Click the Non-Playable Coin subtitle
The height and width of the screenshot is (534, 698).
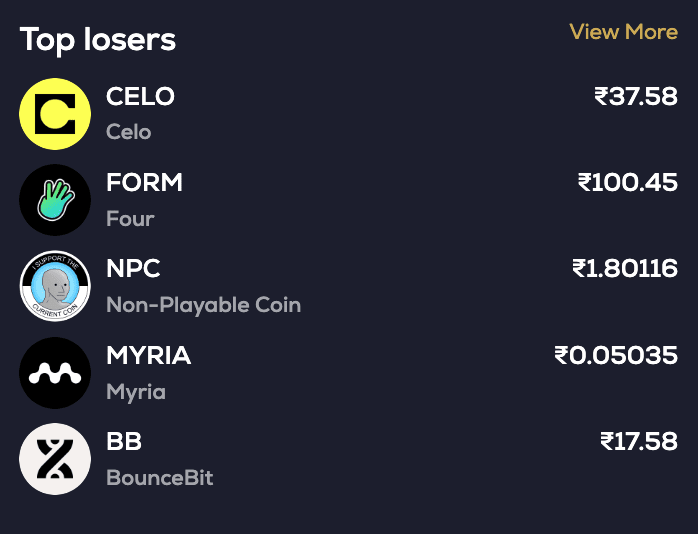pos(203,305)
